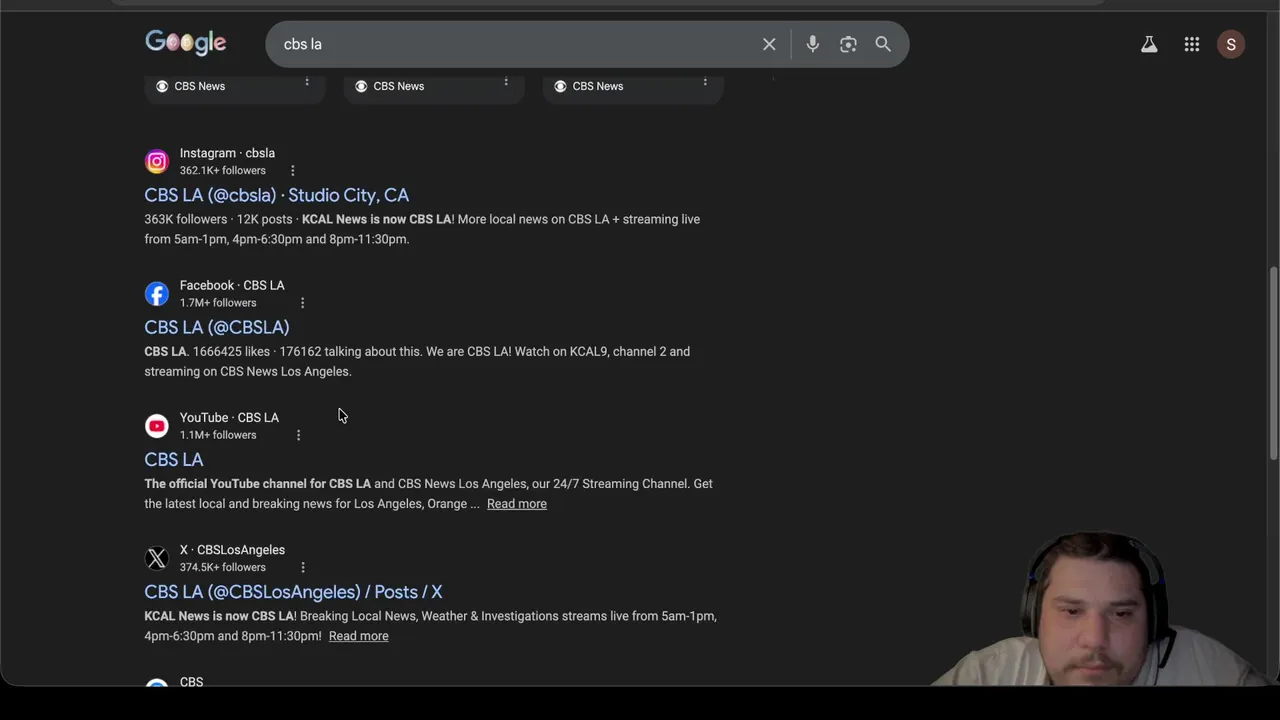Open more options for YouTube result
Screen dimensions: 1280x720
(298, 435)
